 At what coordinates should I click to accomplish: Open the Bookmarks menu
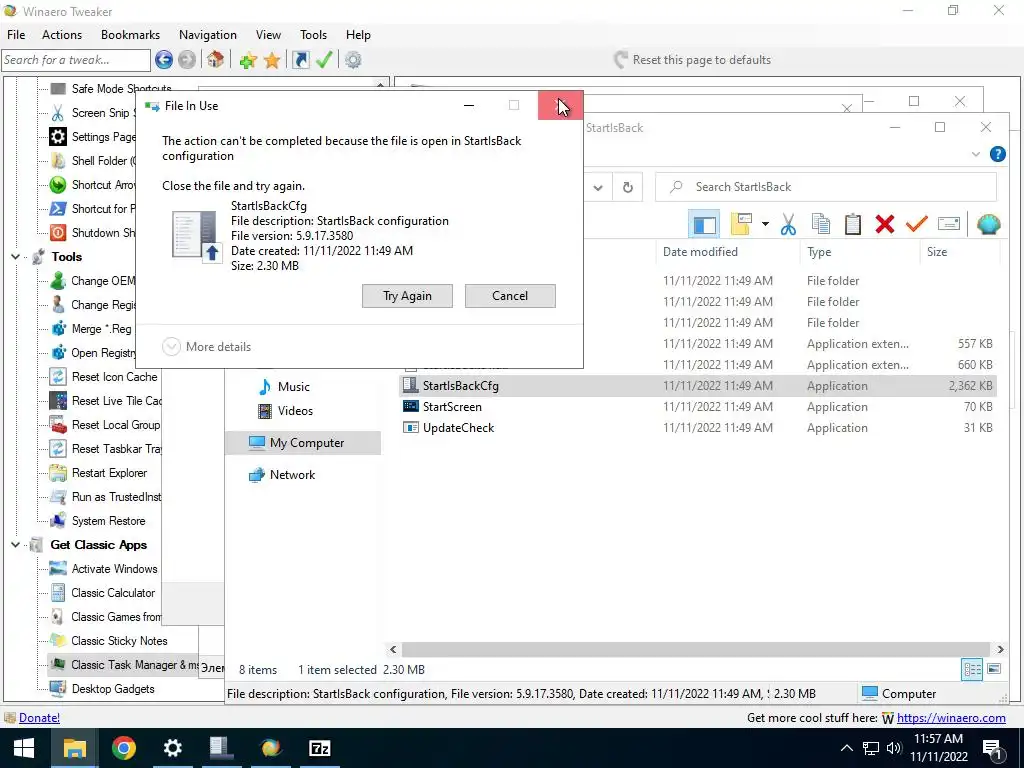coord(131,35)
